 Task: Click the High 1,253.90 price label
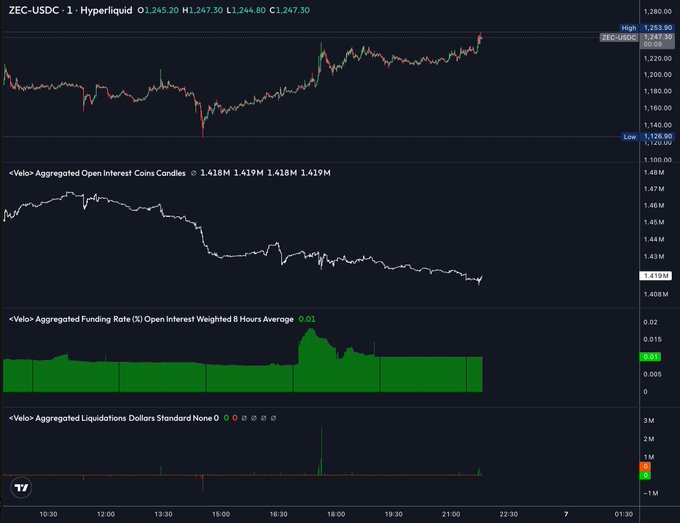pyautogui.click(x=647, y=28)
